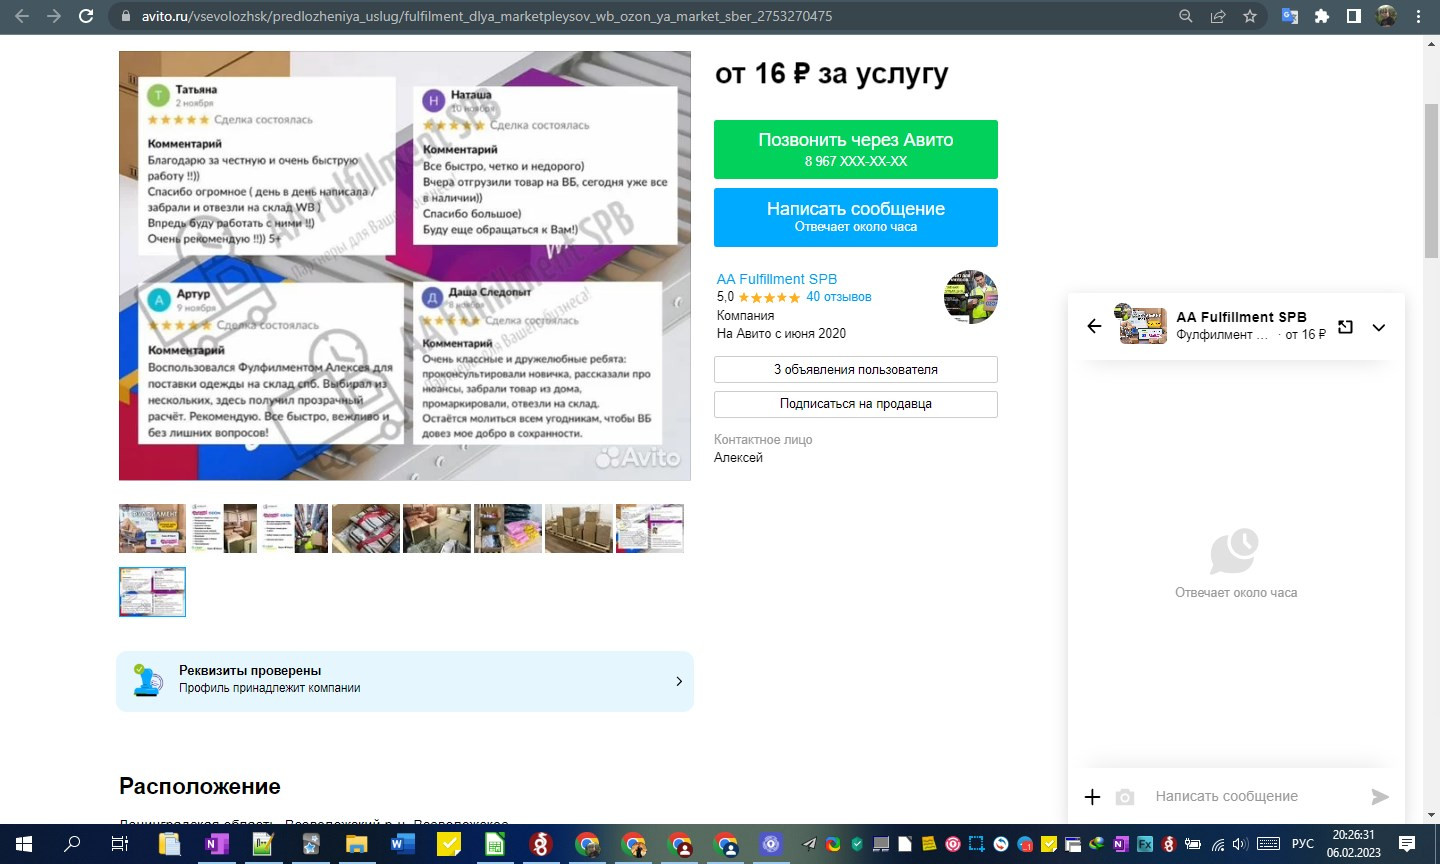Open LibreOffice Calc from taskbar
This screenshot has height=864, width=1440.
tap(494, 844)
